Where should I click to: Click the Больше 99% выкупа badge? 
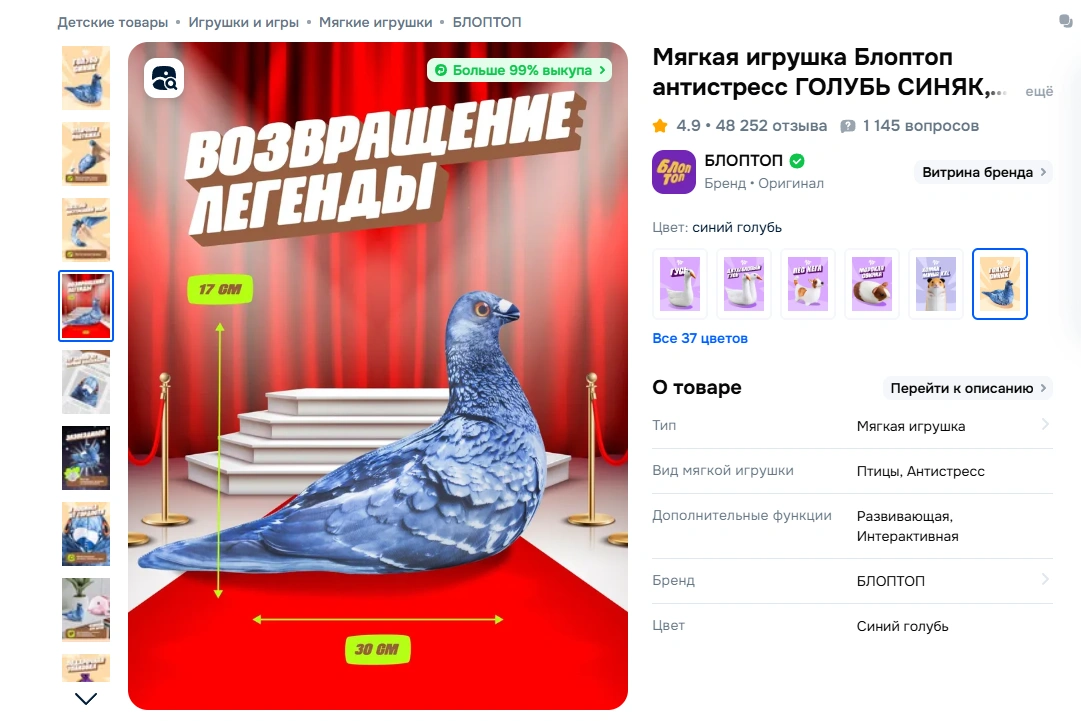[519, 70]
